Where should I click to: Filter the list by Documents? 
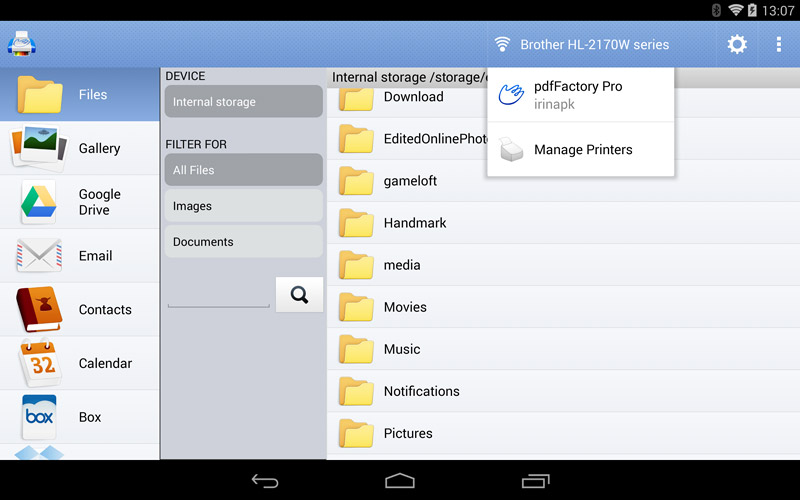point(243,242)
